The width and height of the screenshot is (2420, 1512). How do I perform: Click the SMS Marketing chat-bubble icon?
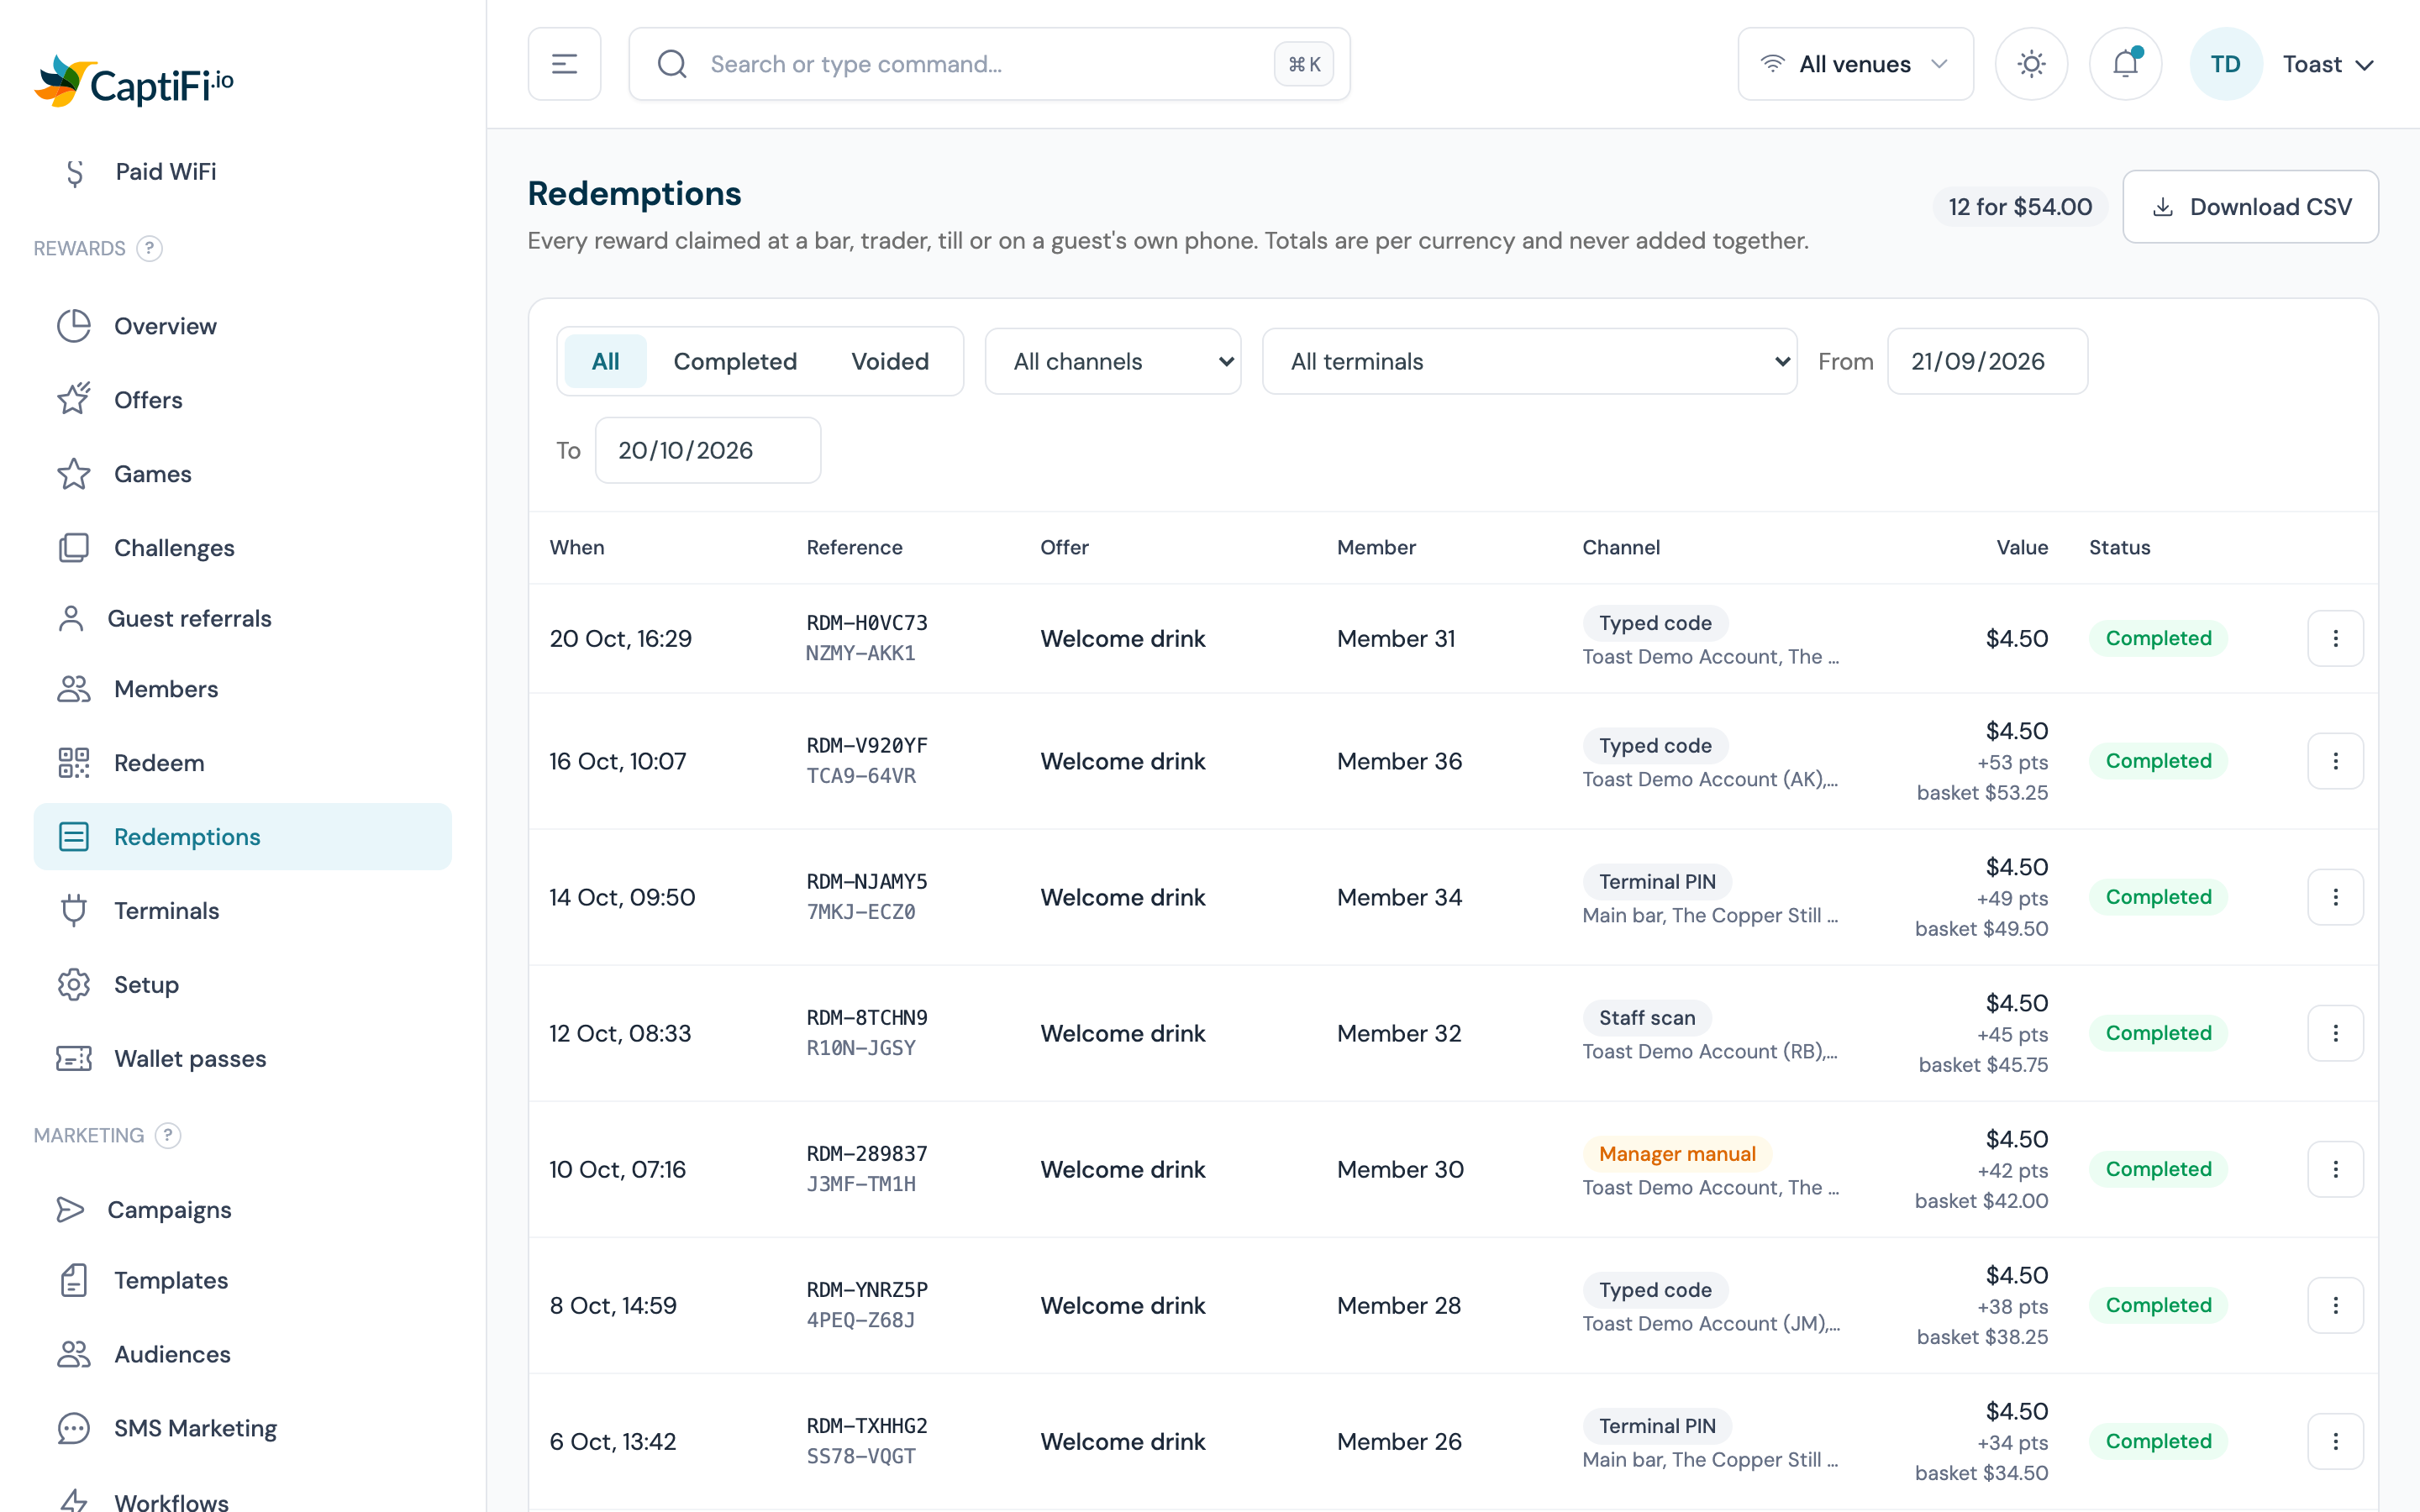(x=74, y=1428)
